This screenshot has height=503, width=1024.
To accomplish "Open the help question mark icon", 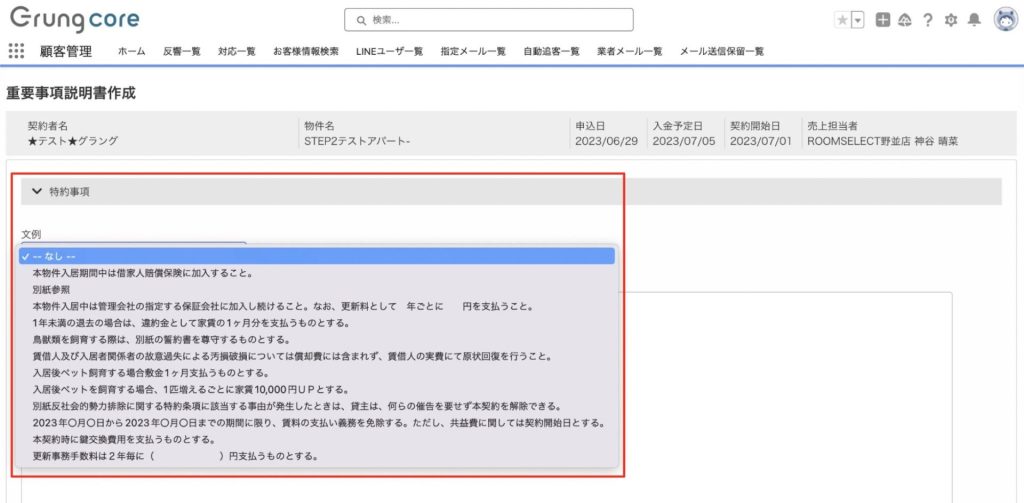I will [928, 20].
